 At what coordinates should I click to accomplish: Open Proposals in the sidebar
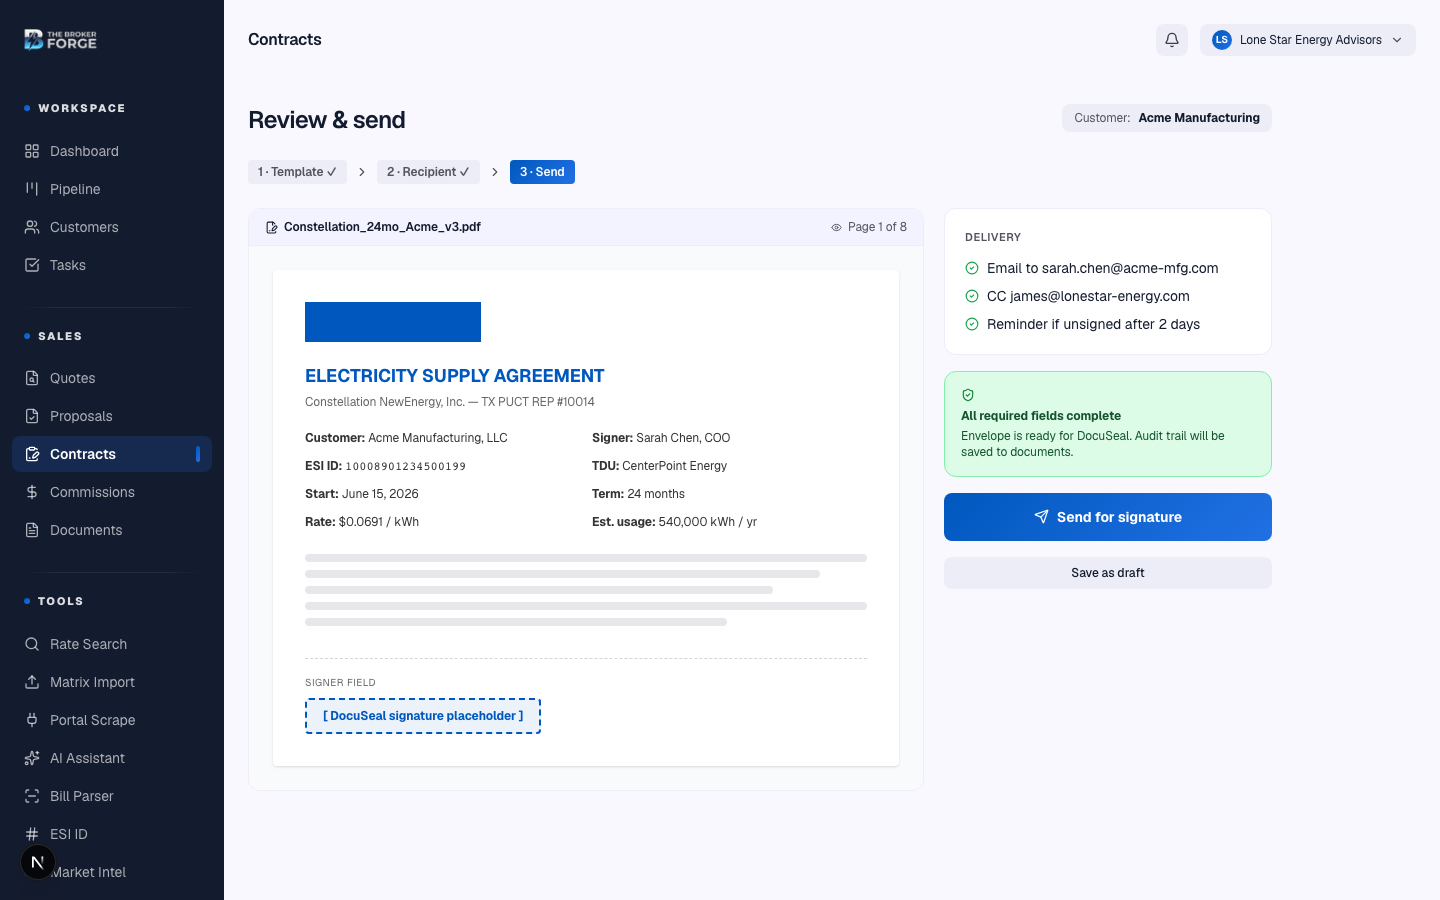point(112,416)
